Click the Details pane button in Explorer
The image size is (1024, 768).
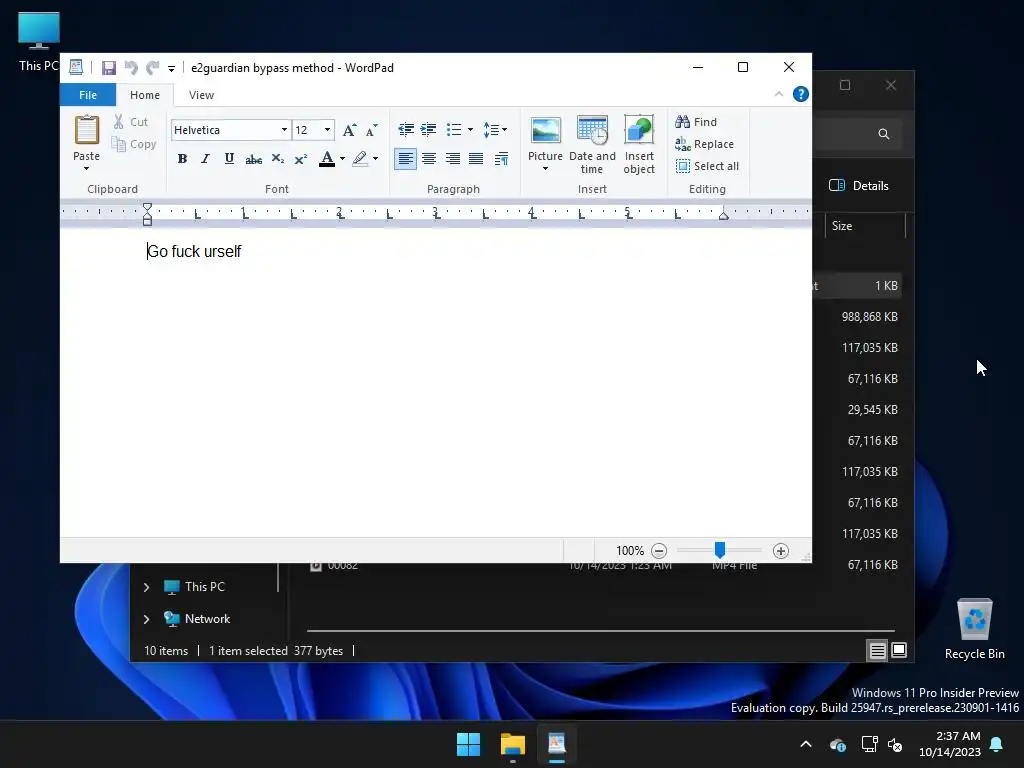tap(859, 185)
